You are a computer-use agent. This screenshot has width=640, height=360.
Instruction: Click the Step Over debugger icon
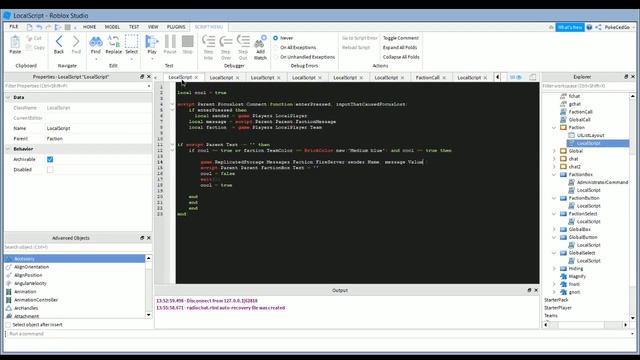(226, 41)
